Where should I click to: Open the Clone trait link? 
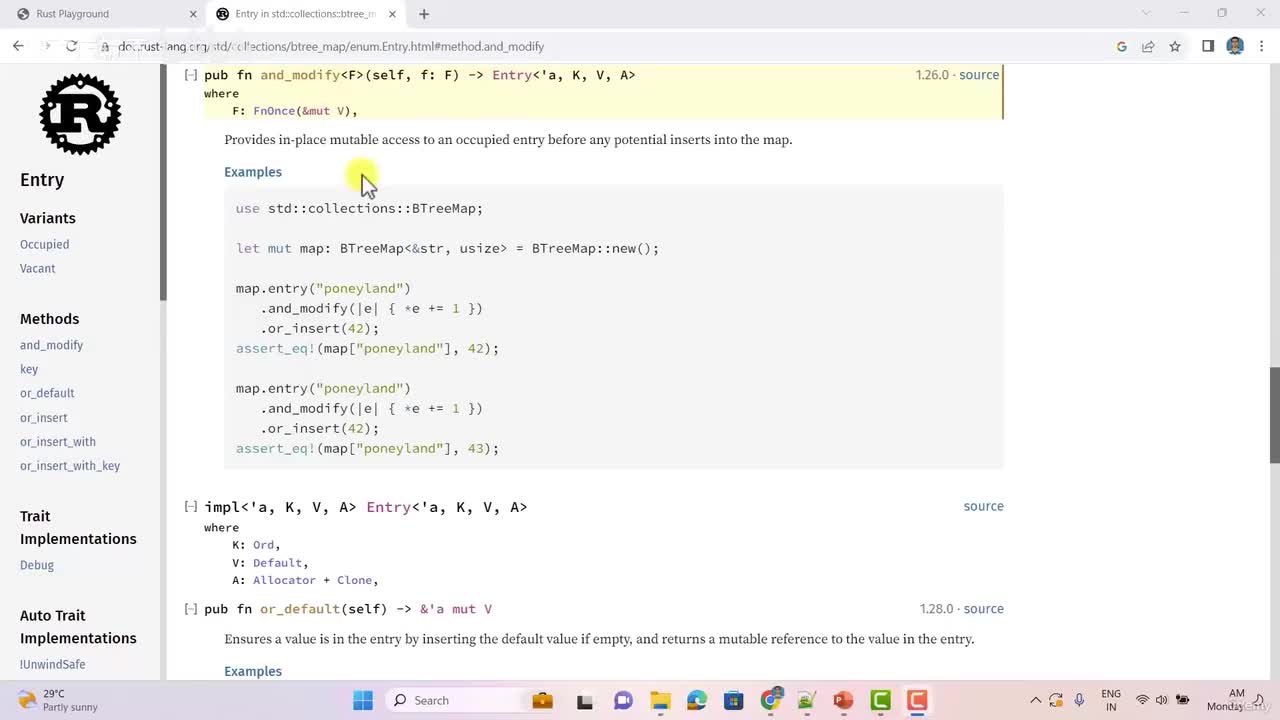tap(354, 580)
